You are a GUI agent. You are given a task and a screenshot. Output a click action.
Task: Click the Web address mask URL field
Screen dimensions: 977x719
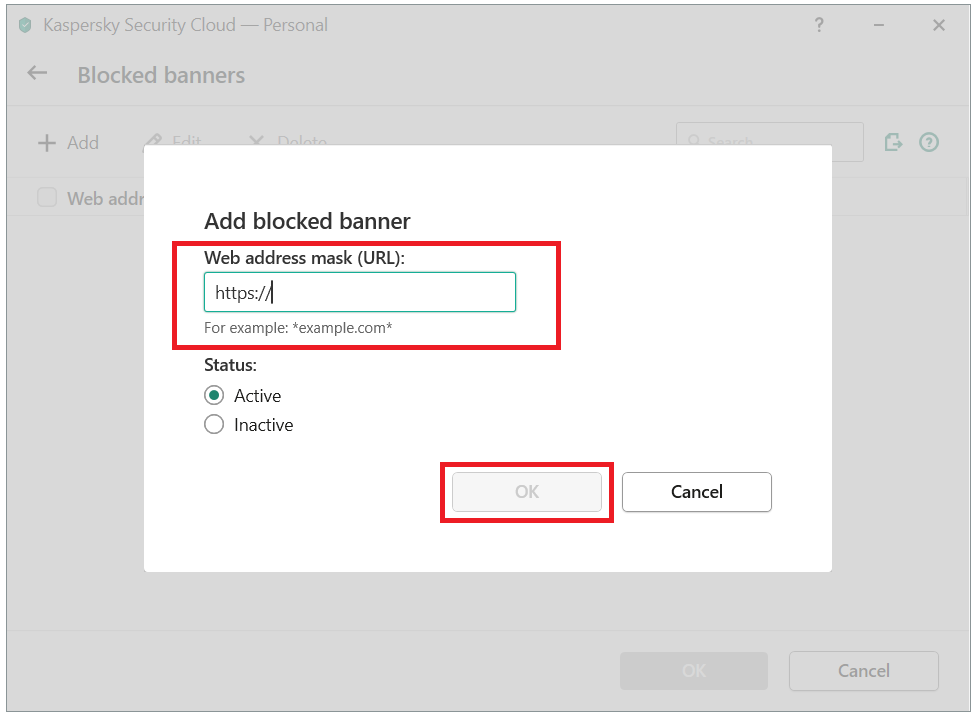coord(360,292)
